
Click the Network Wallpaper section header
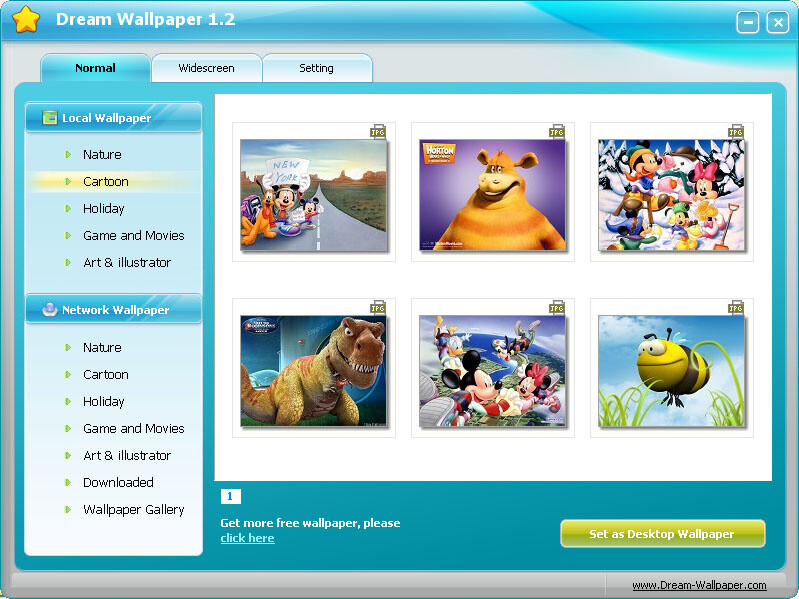point(114,309)
